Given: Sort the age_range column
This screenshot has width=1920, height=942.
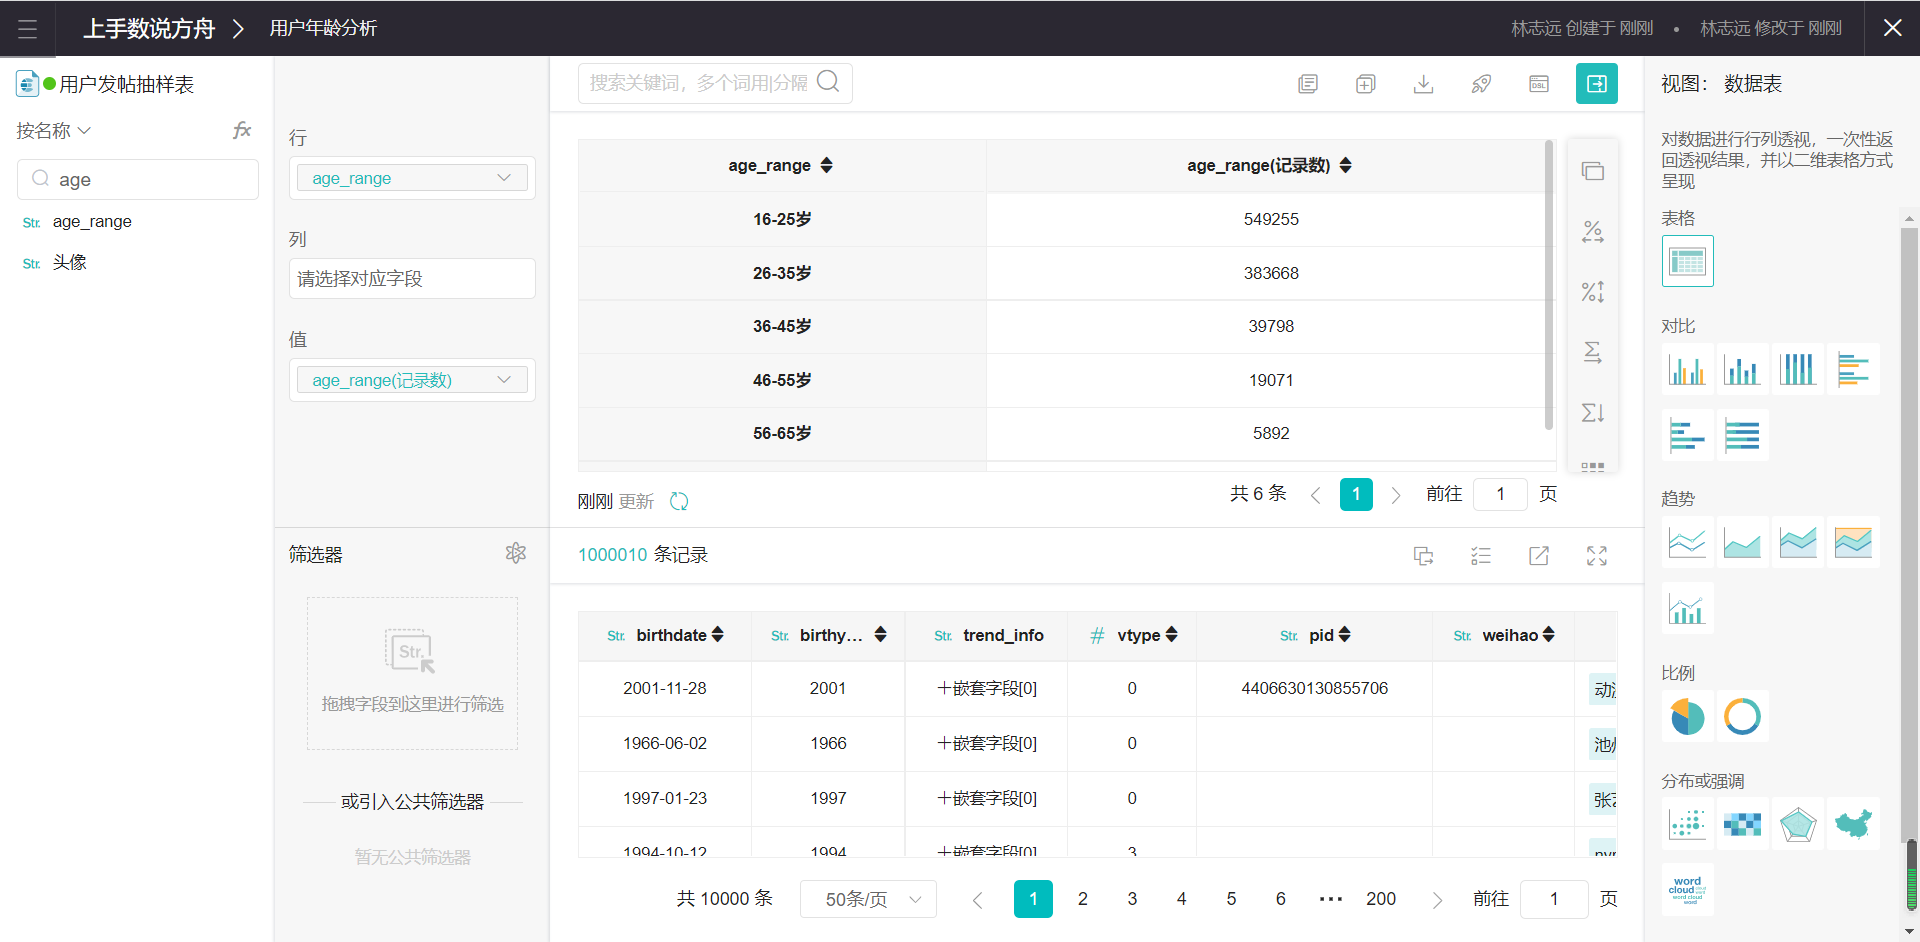Looking at the screenshot, I should [x=826, y=165].
